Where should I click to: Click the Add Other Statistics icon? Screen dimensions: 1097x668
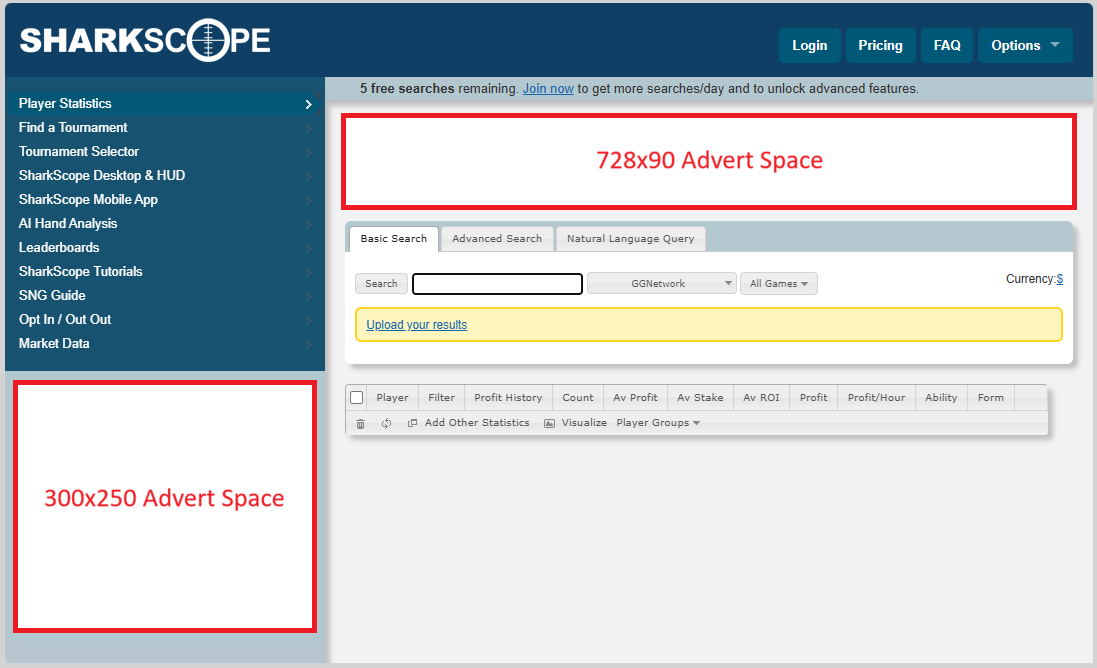point(413,423)
